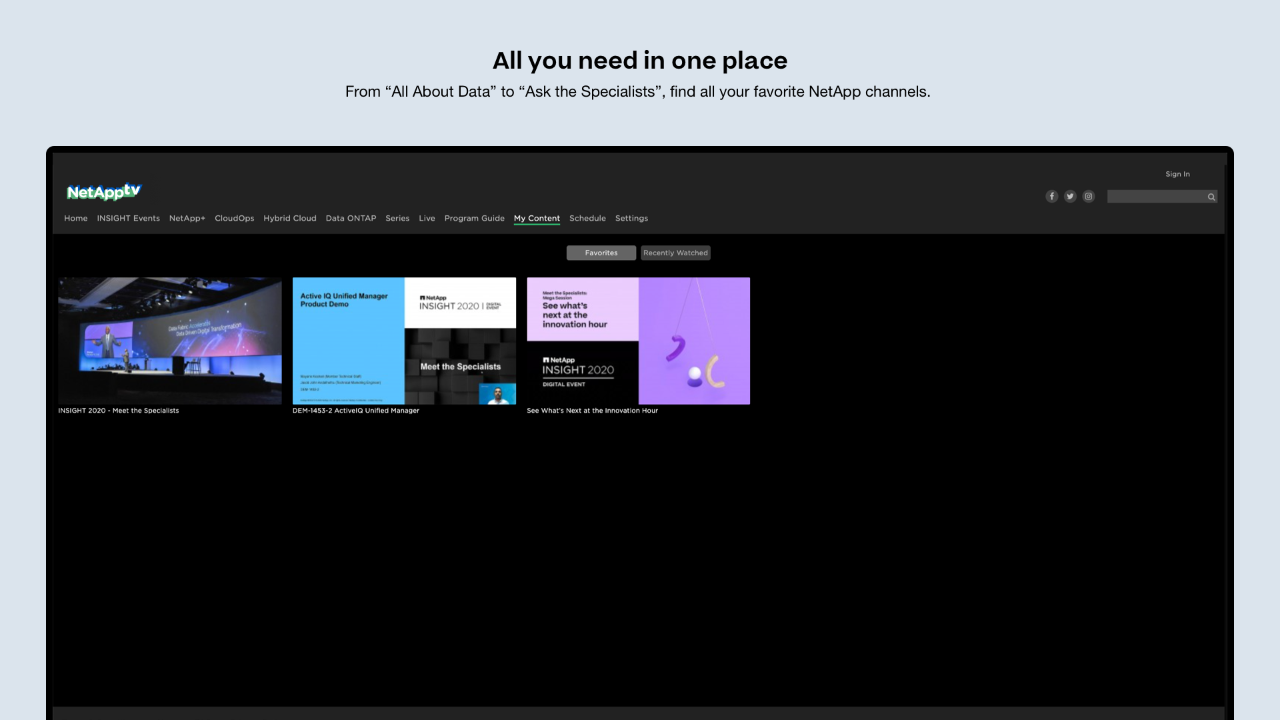Click the NetApp TV logo
Viewport: 1280px width, 720px height.
104,191
